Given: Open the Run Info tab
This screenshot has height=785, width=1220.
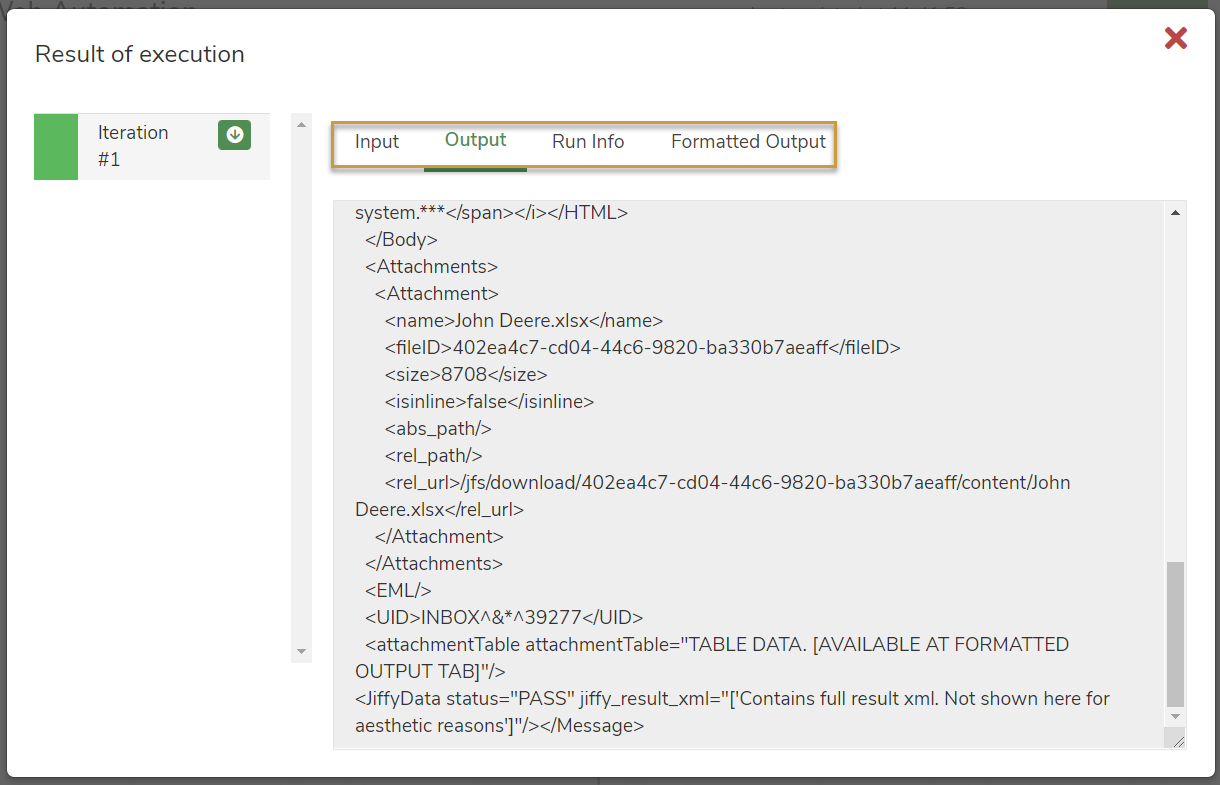Looking at the screenshot, I should click(587, 141).
